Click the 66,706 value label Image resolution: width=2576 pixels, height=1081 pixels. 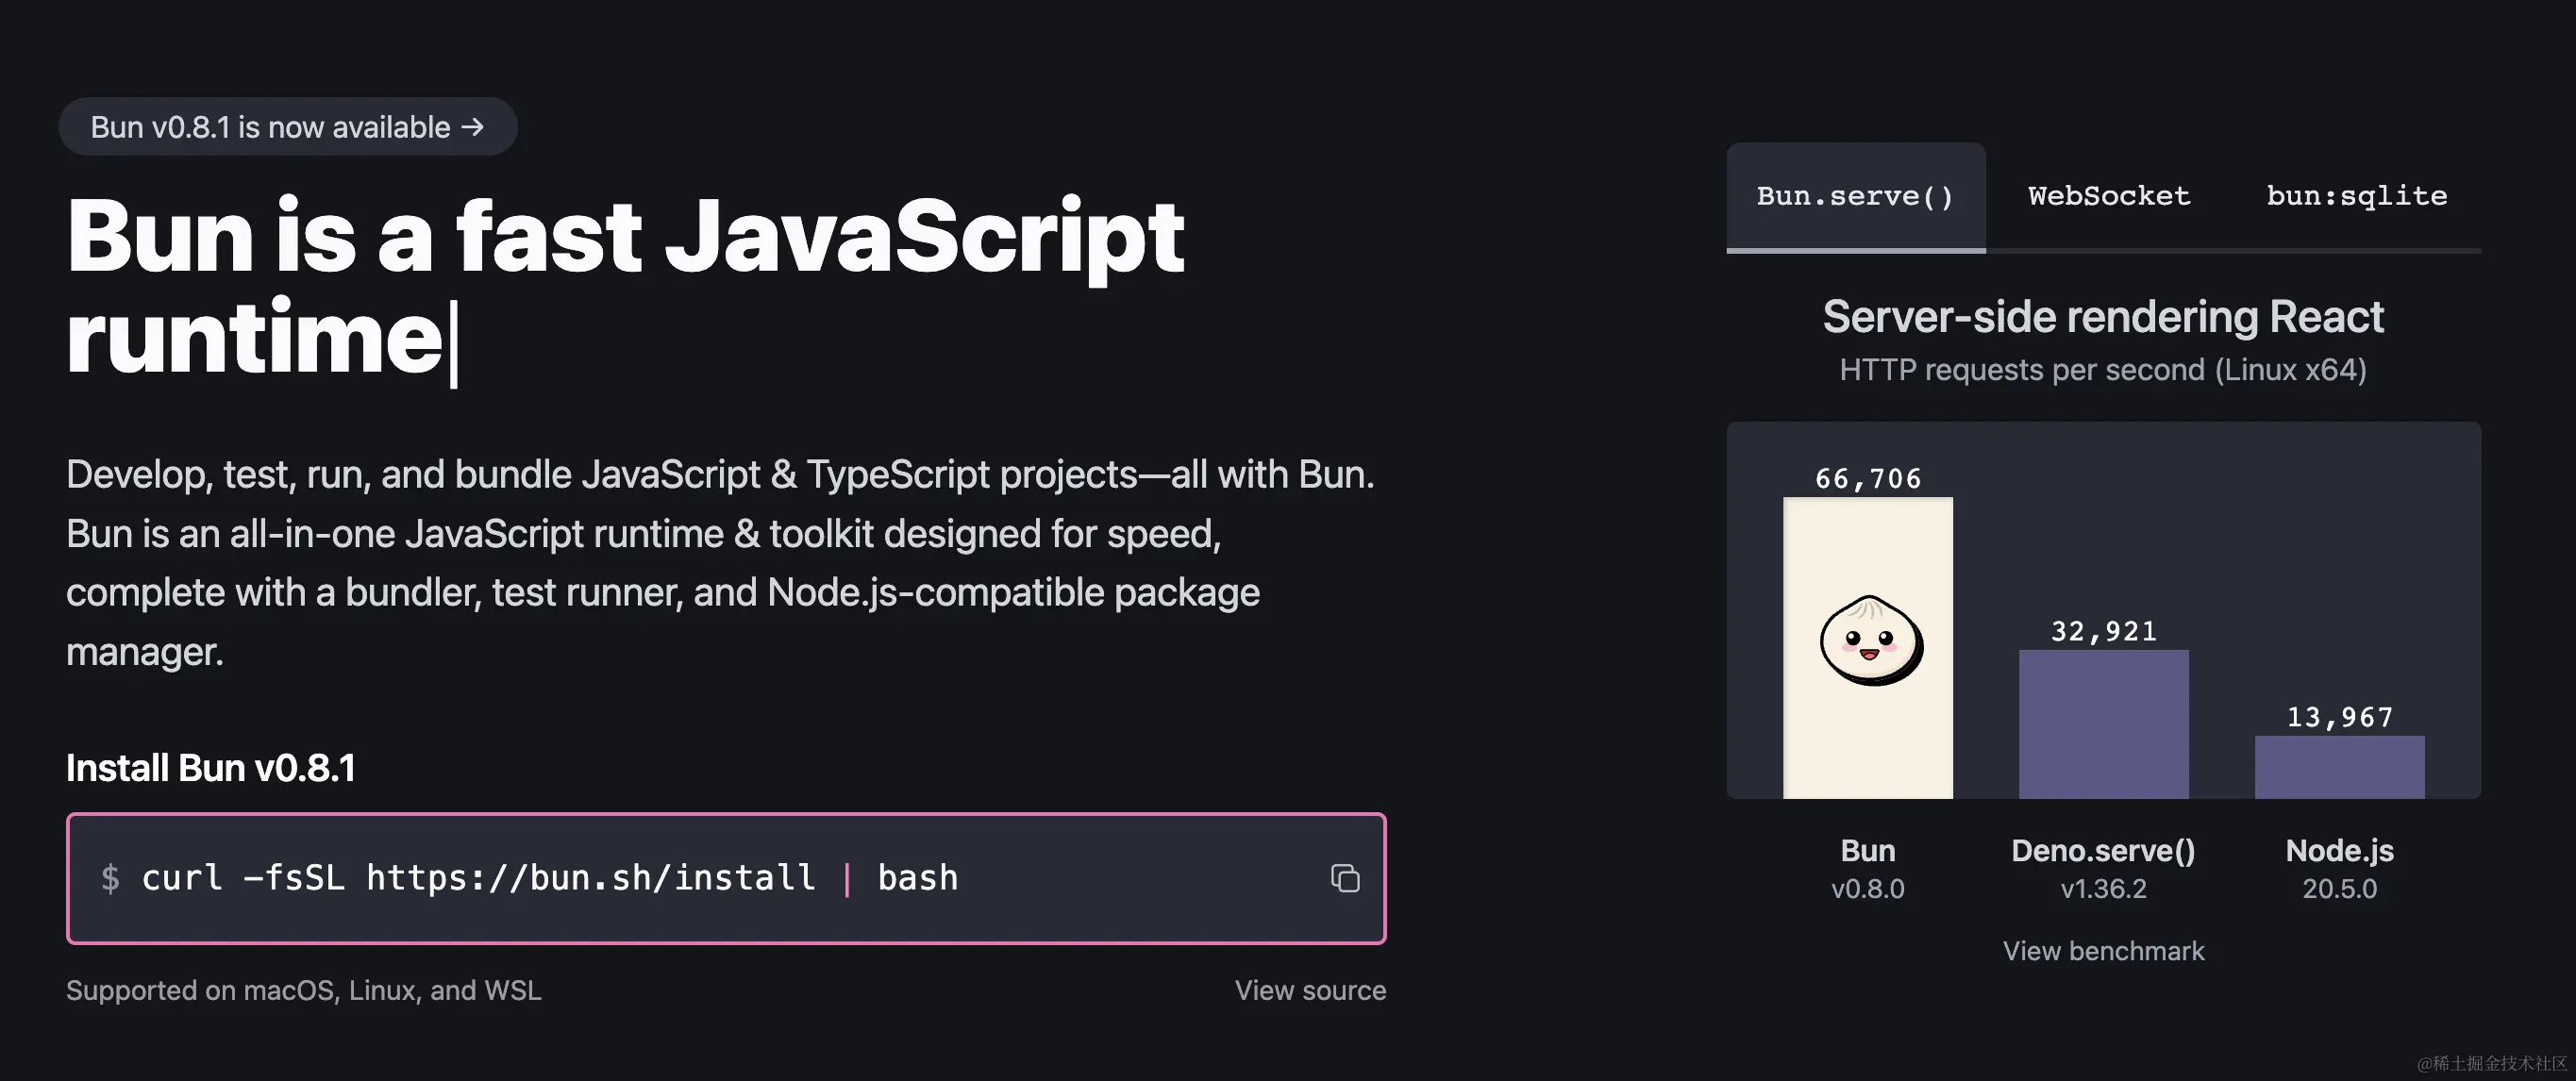coord(1868,479)
